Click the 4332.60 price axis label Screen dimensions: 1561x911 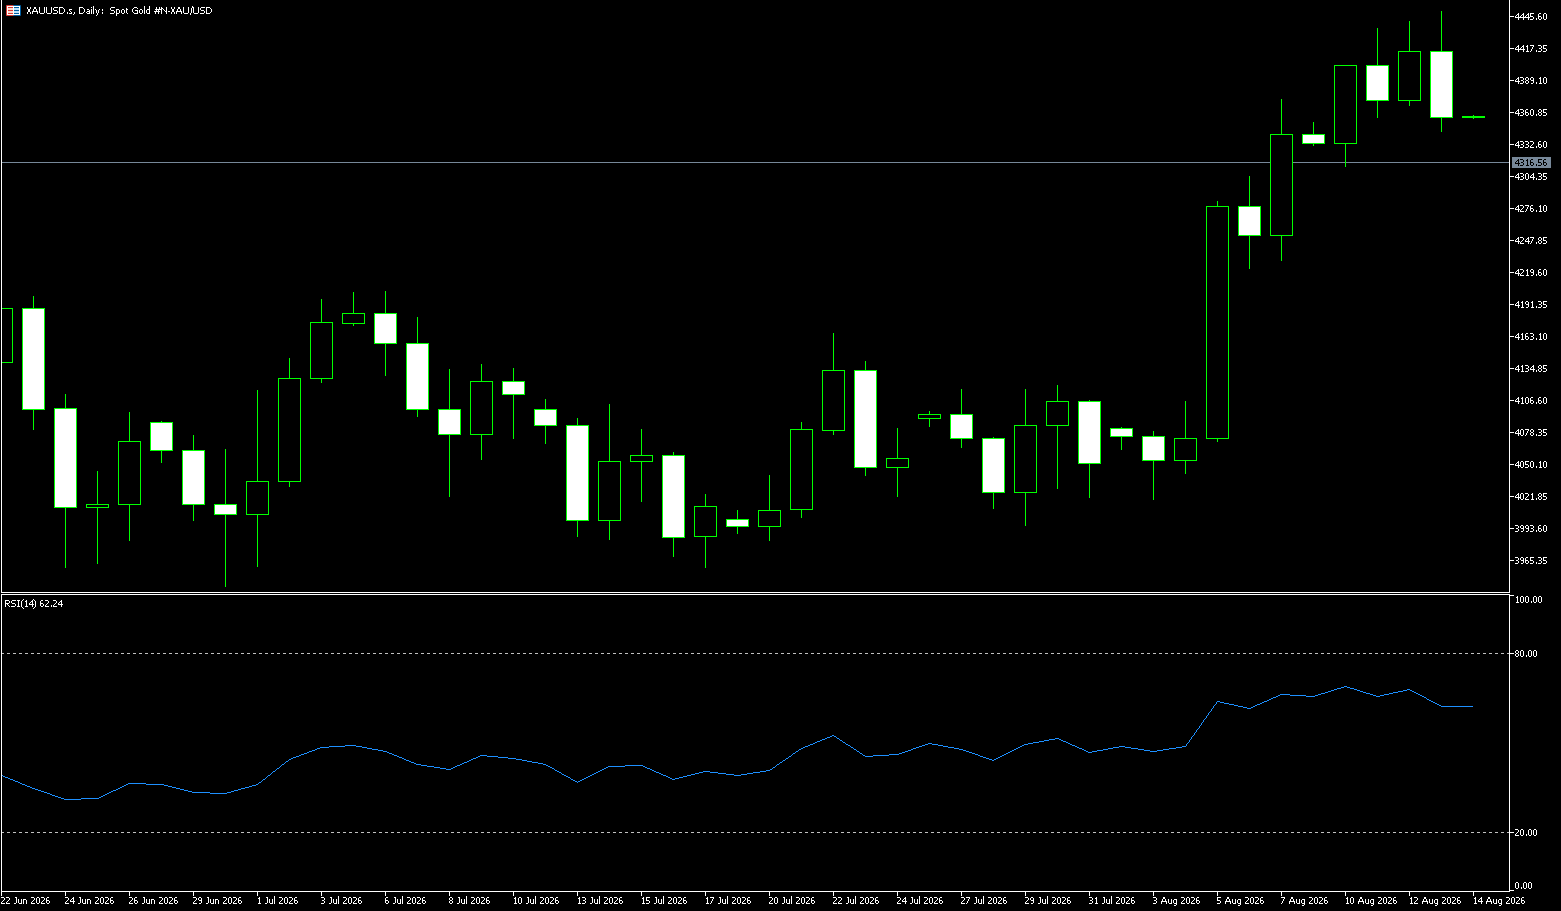coord(1531,145)
